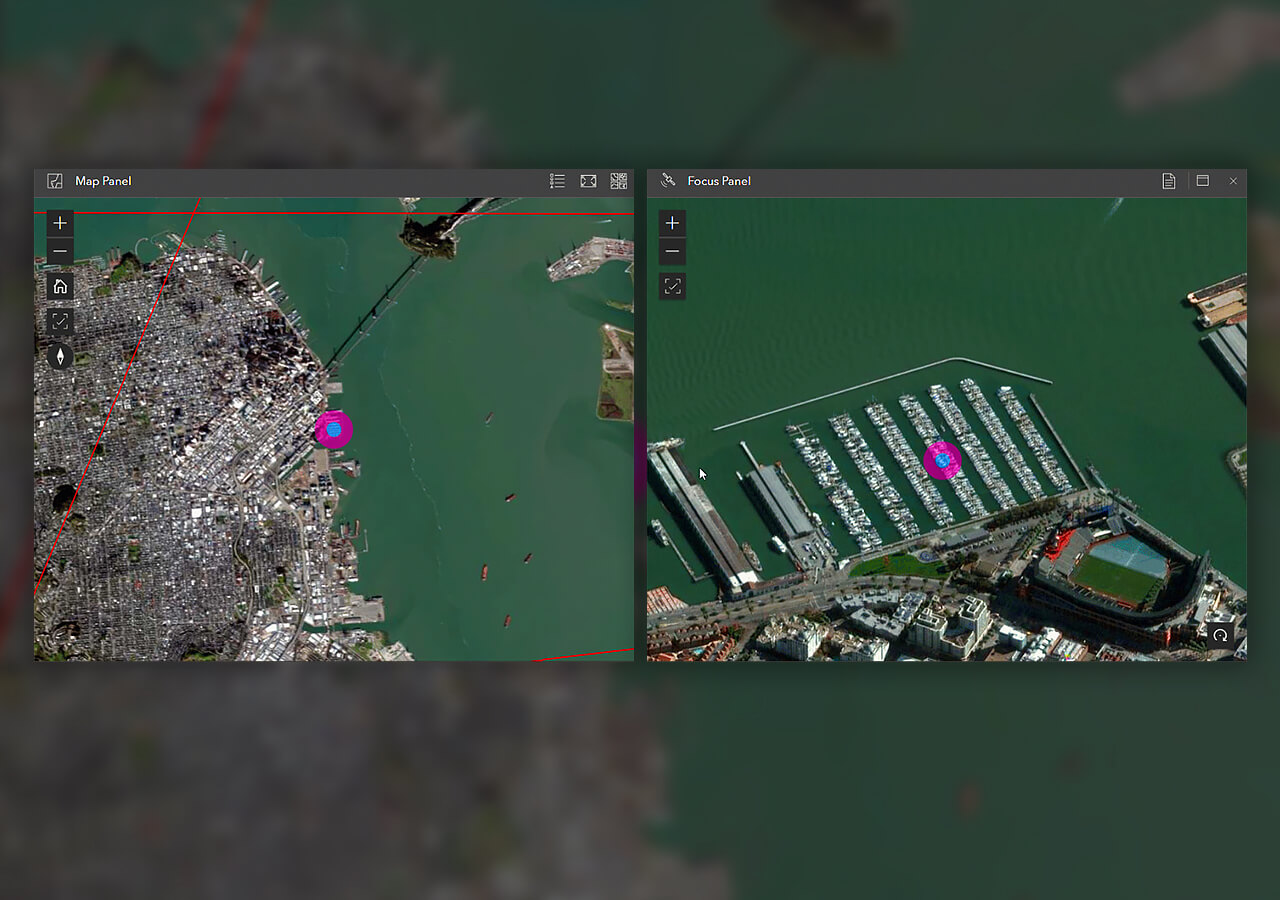
Task: Click the Map Panel title text
Action: coord(103,181)
